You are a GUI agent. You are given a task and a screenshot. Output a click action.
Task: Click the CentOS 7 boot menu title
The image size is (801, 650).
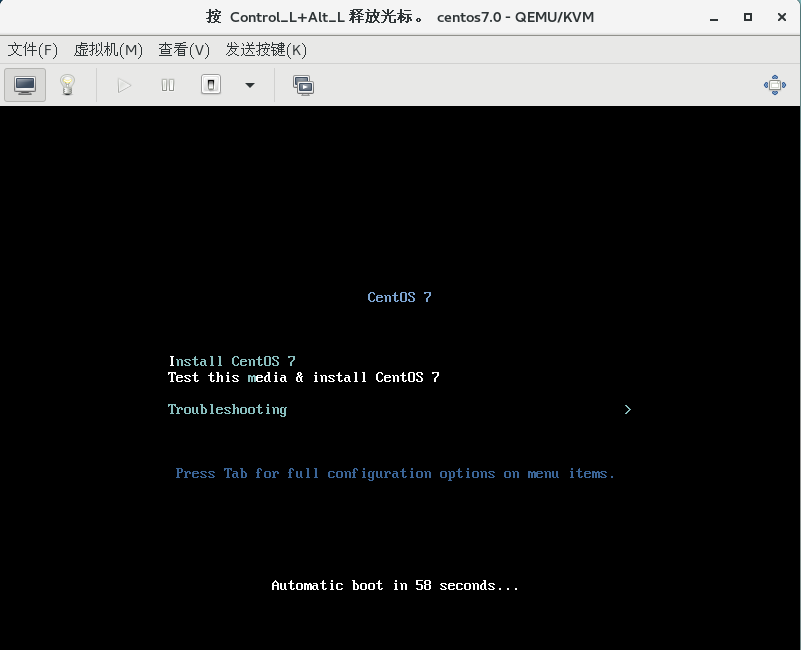click(x=399, y=297)
